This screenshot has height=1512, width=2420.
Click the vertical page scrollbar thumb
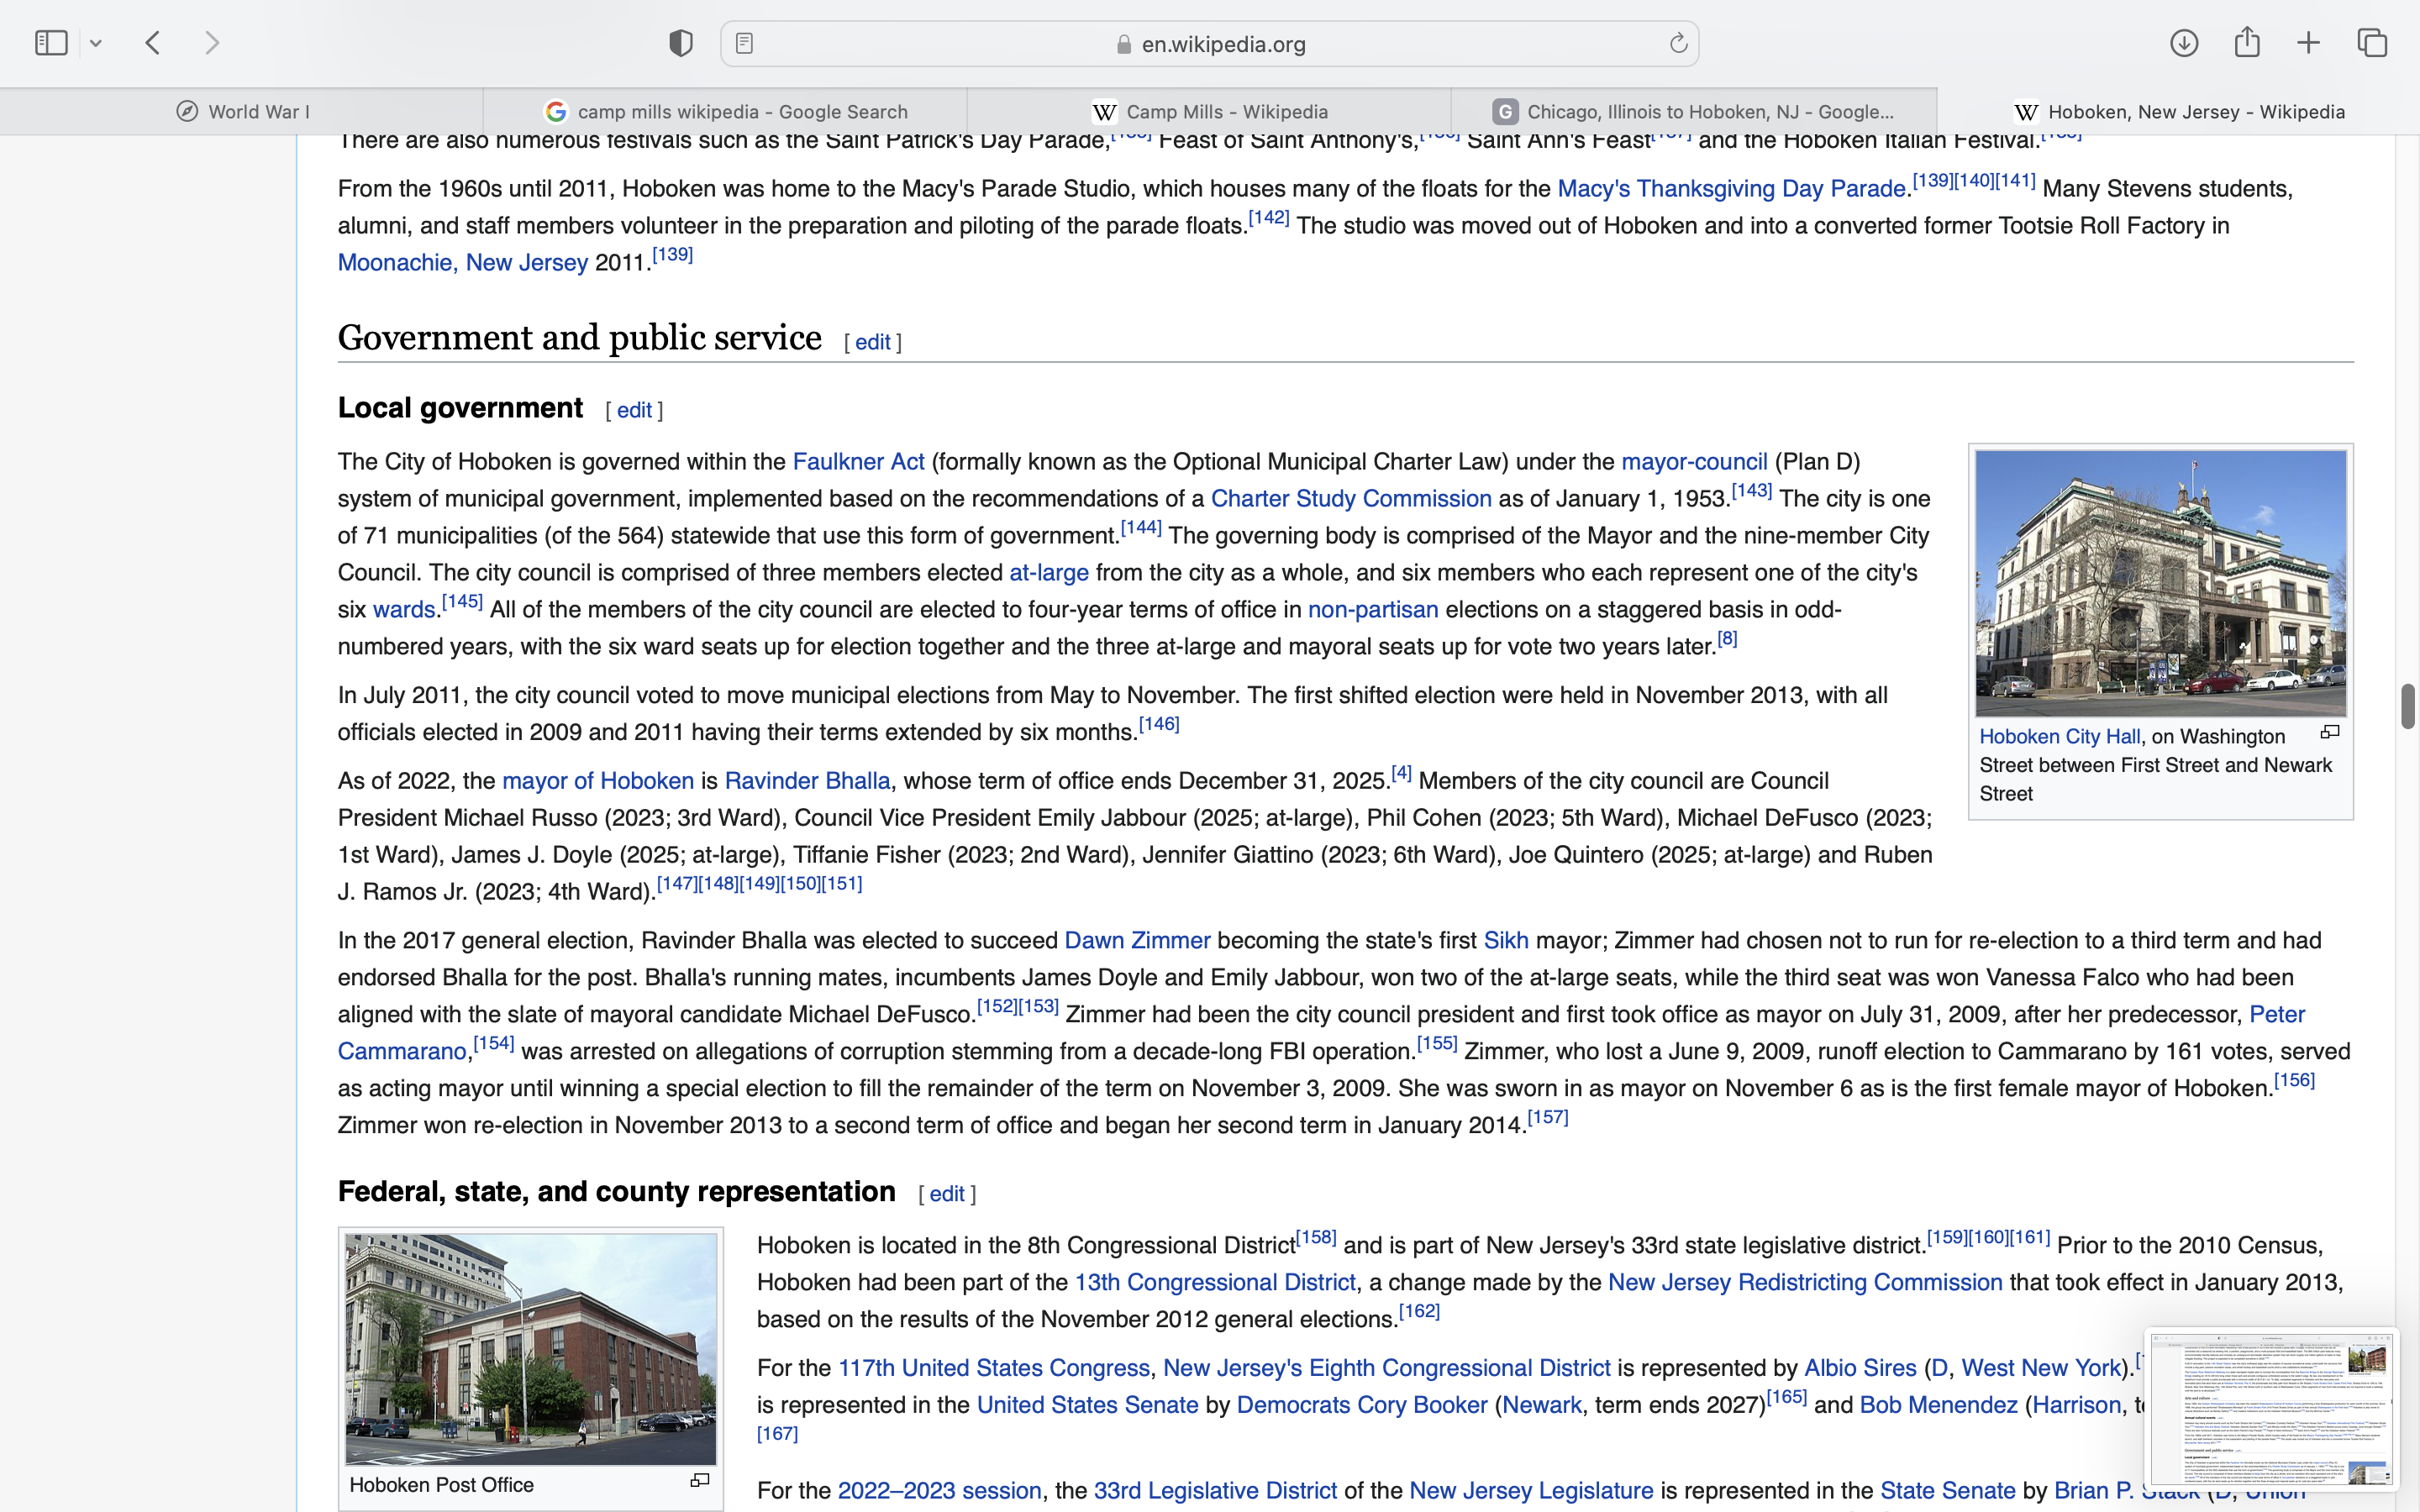point(2407,707)
